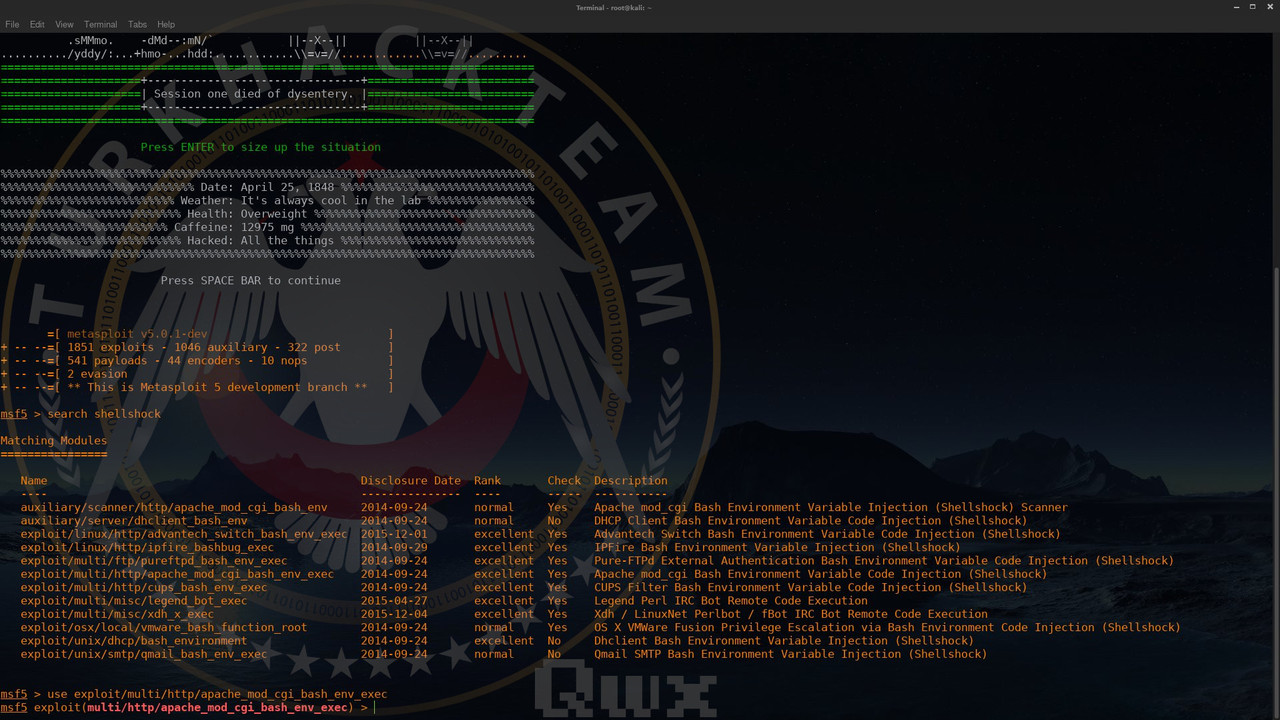Open the Edit menu
The height and width of the screenshot is (720, 1280).
coord(37,24)
